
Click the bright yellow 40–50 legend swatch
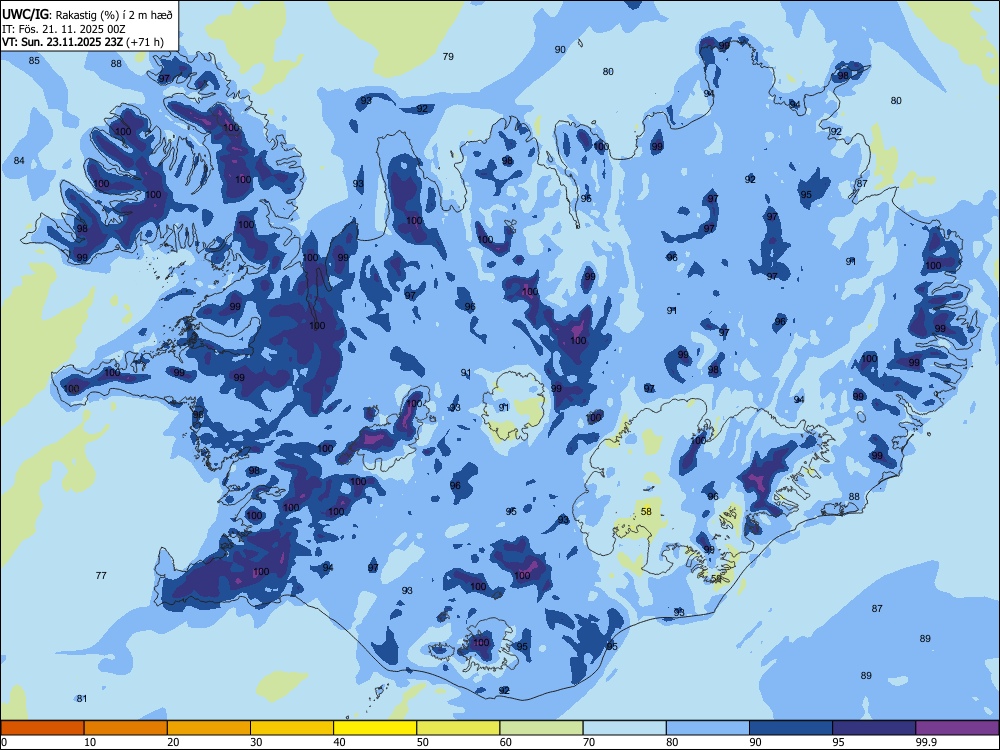(x=375, y=728)
